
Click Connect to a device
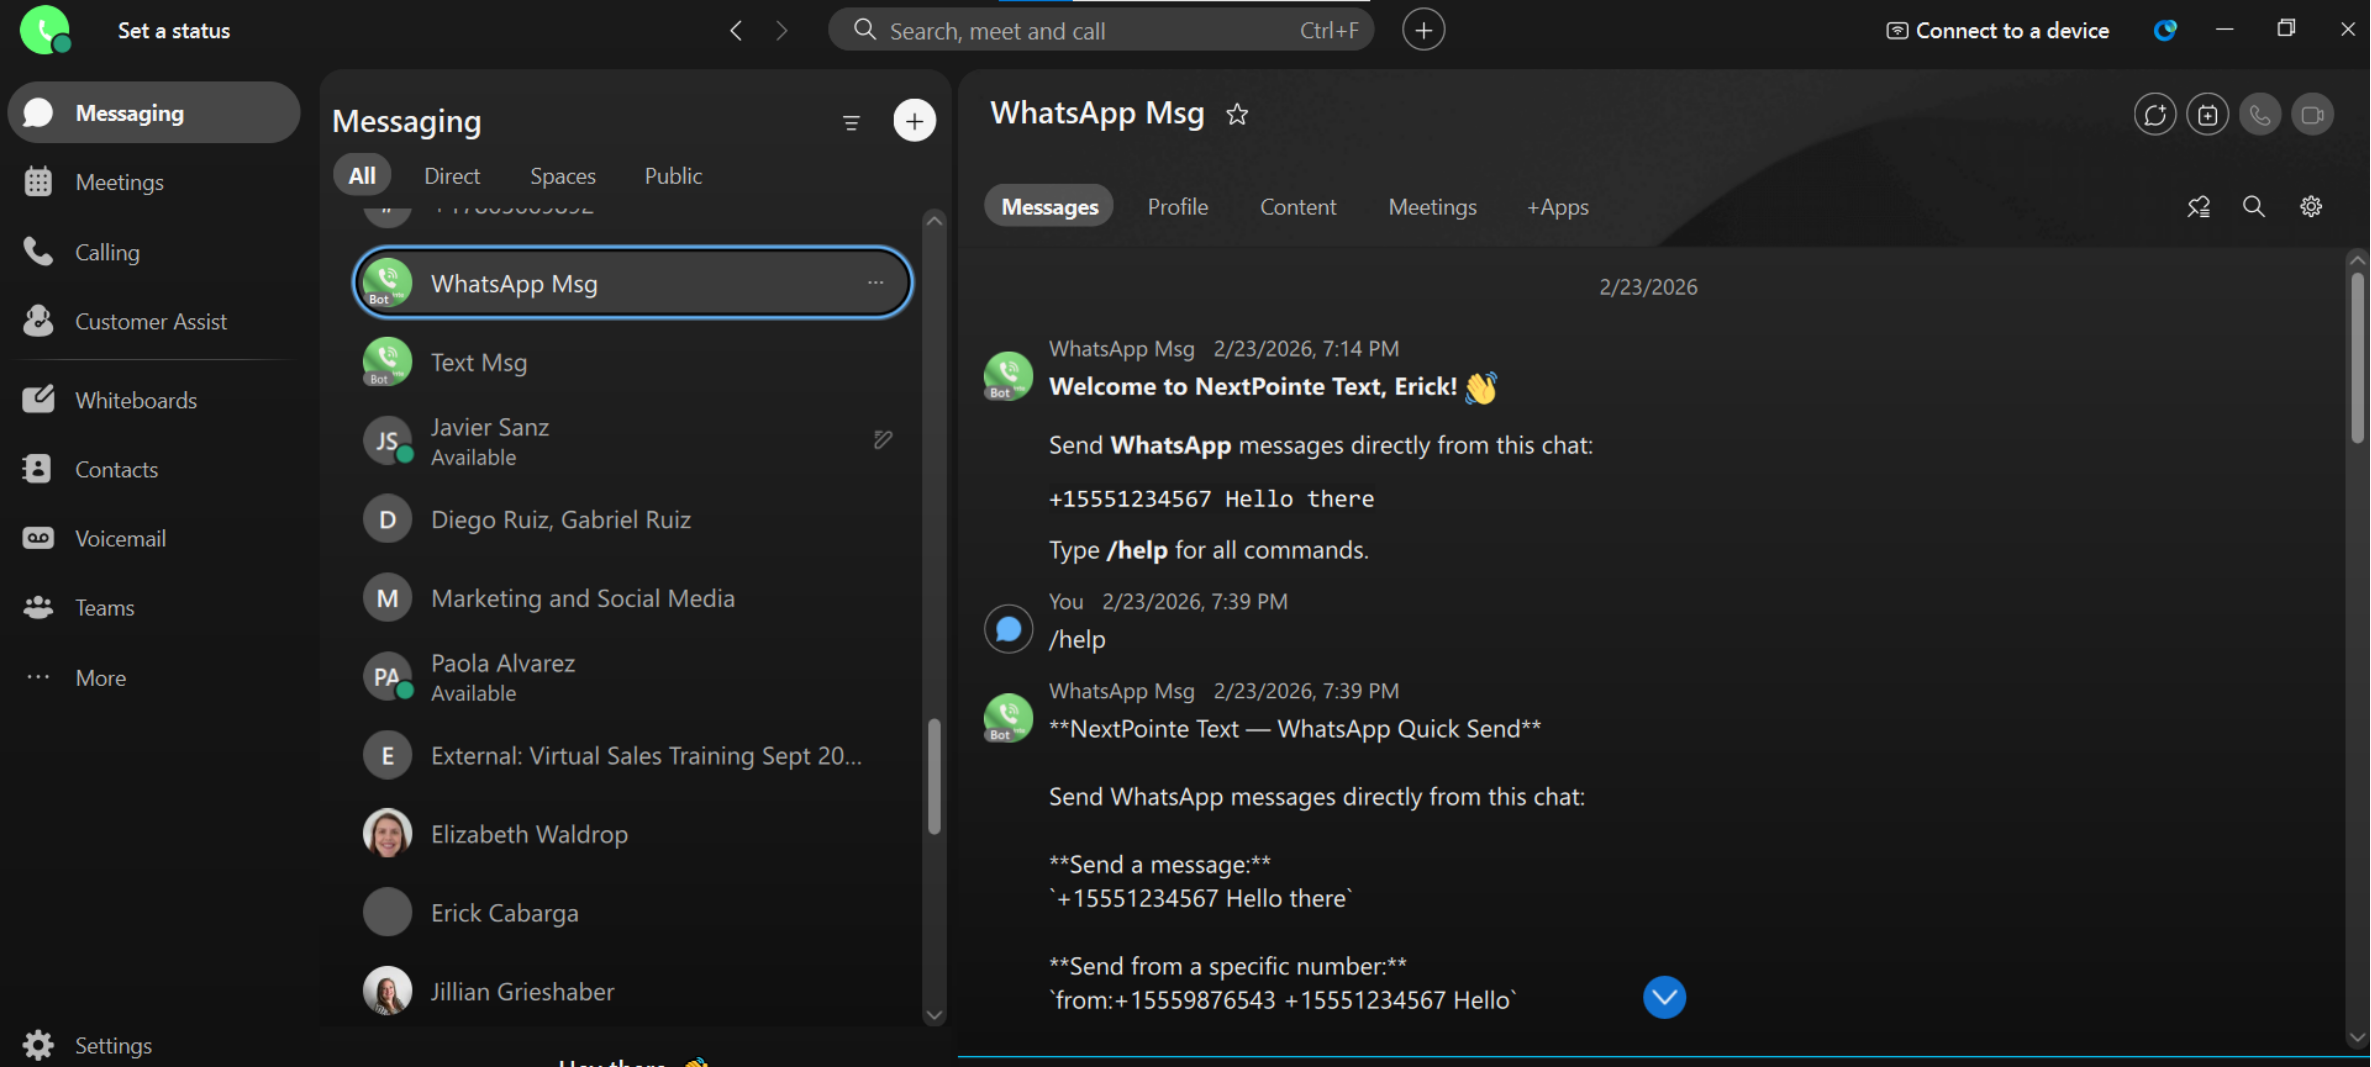coord(1998,31)
